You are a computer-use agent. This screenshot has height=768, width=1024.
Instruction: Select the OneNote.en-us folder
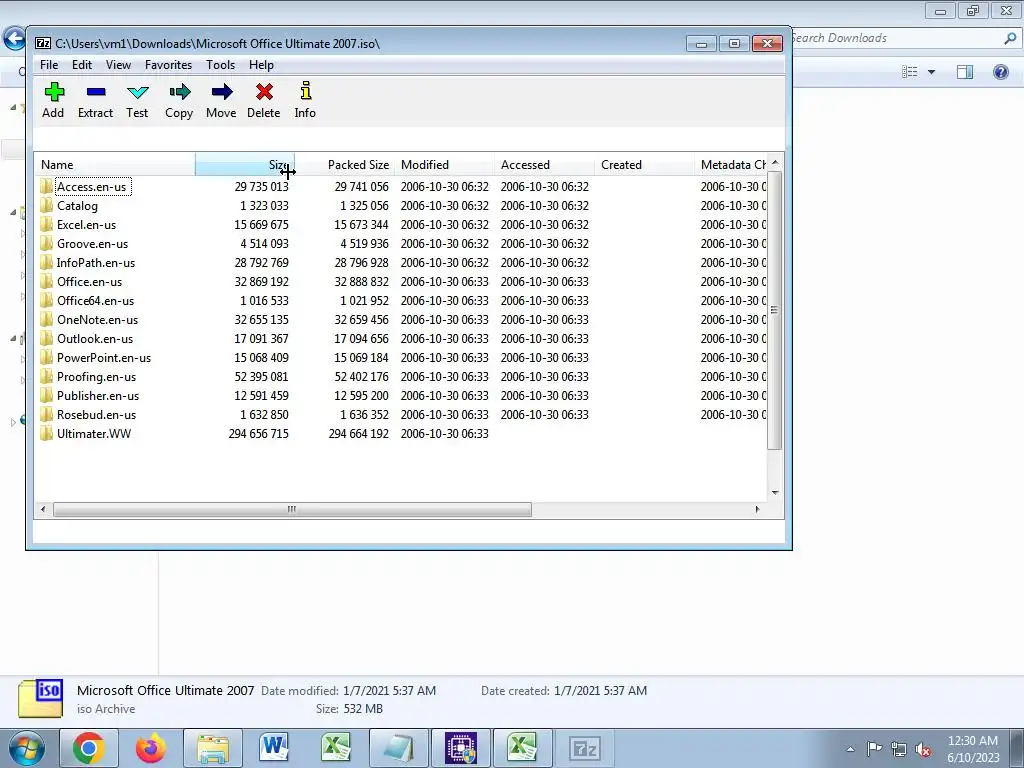[x=97, y=319]
